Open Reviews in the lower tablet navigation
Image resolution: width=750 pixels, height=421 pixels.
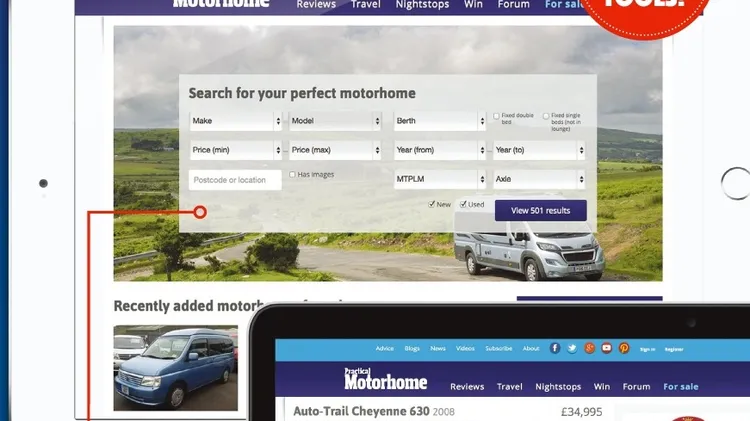point(467,387)
